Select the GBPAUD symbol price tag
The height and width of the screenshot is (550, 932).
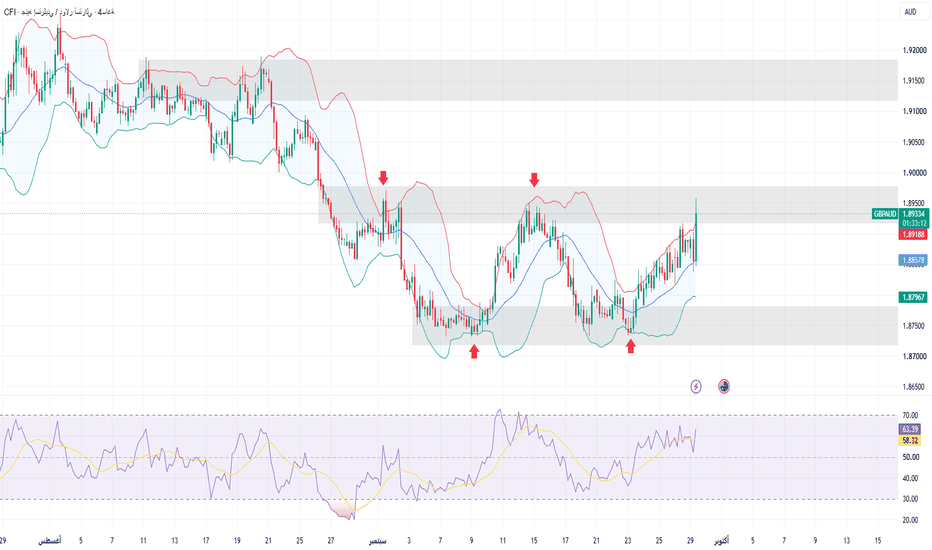(884, 214)
